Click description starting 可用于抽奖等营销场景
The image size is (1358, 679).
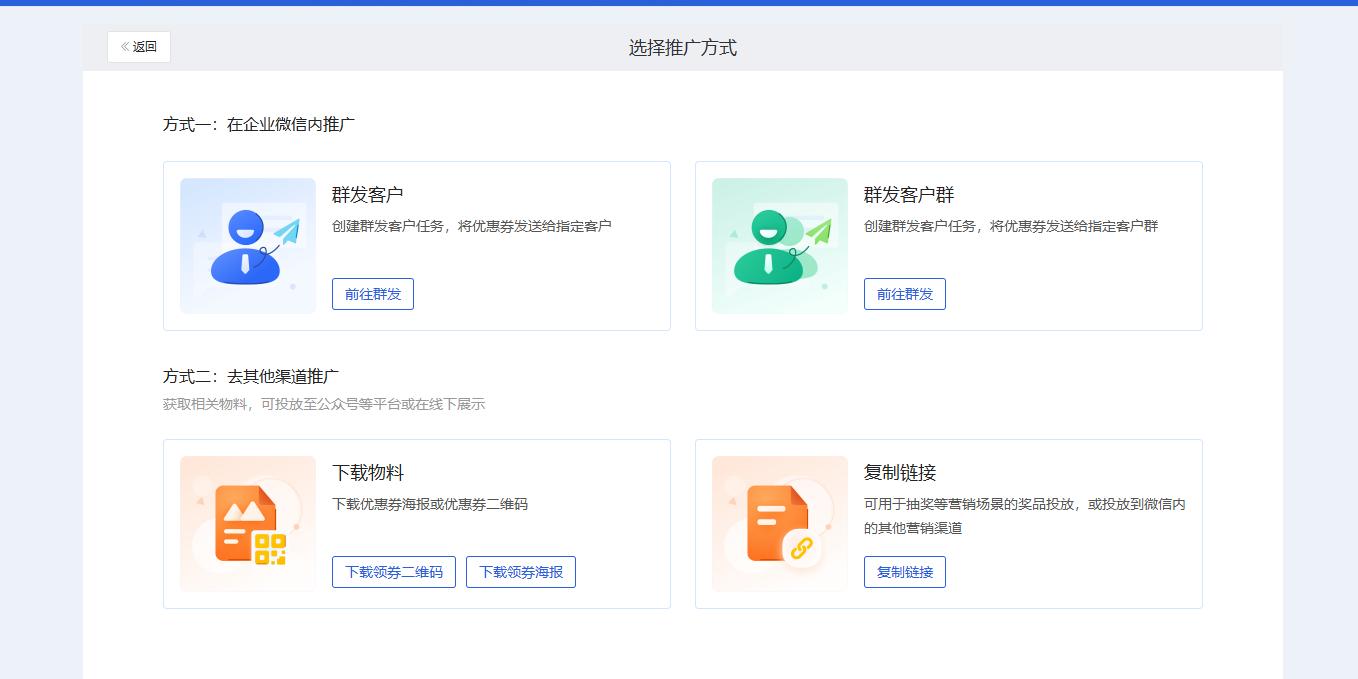click(1025, 516)
